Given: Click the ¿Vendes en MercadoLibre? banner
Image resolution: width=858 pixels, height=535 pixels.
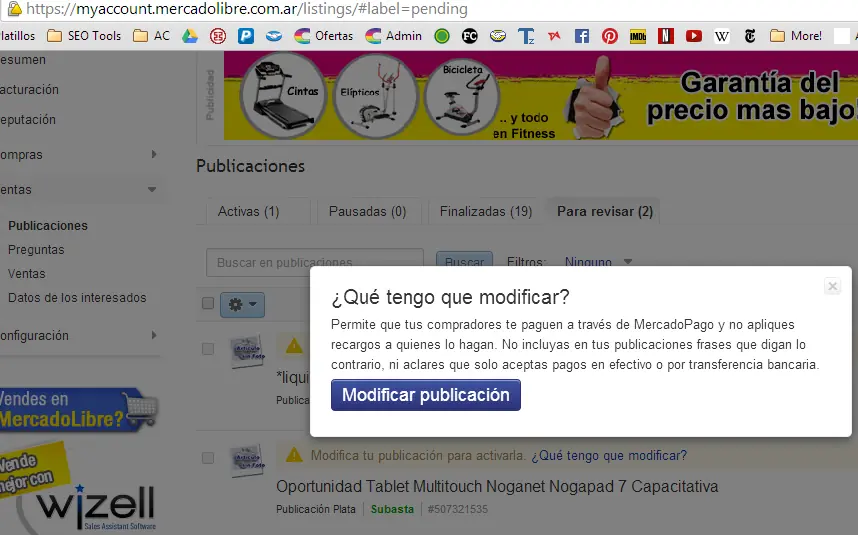Looking at the screenshot, I should (x=79, y=410).
